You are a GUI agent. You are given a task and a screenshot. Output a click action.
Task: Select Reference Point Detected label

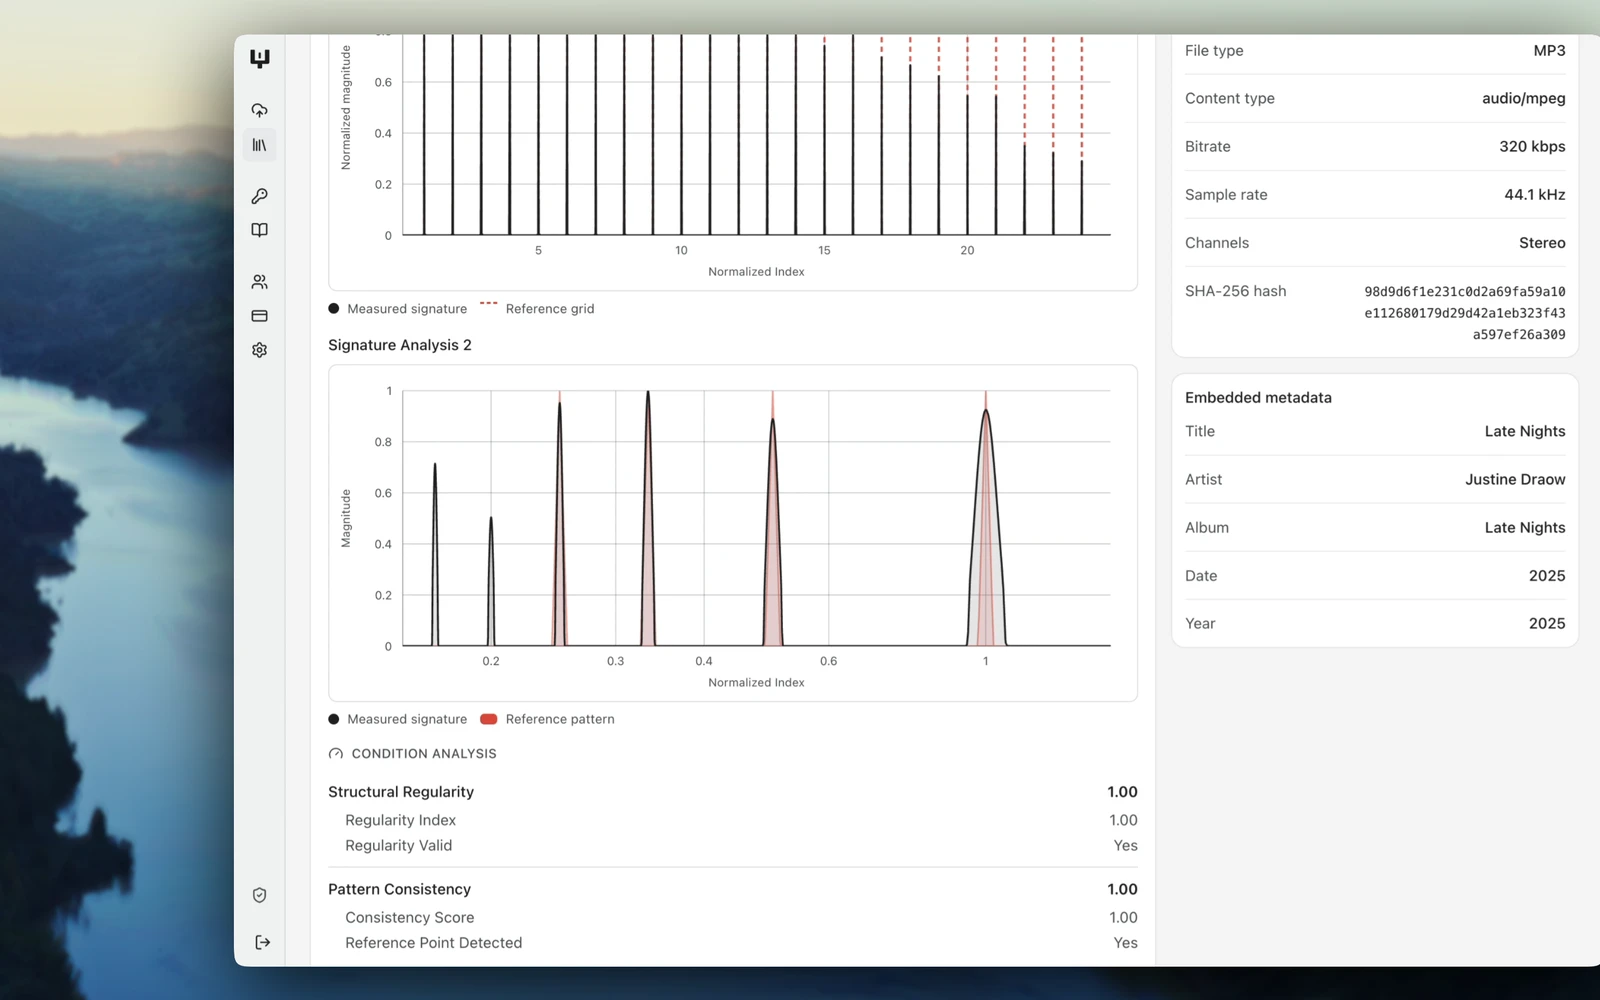(x=433, y=943)
